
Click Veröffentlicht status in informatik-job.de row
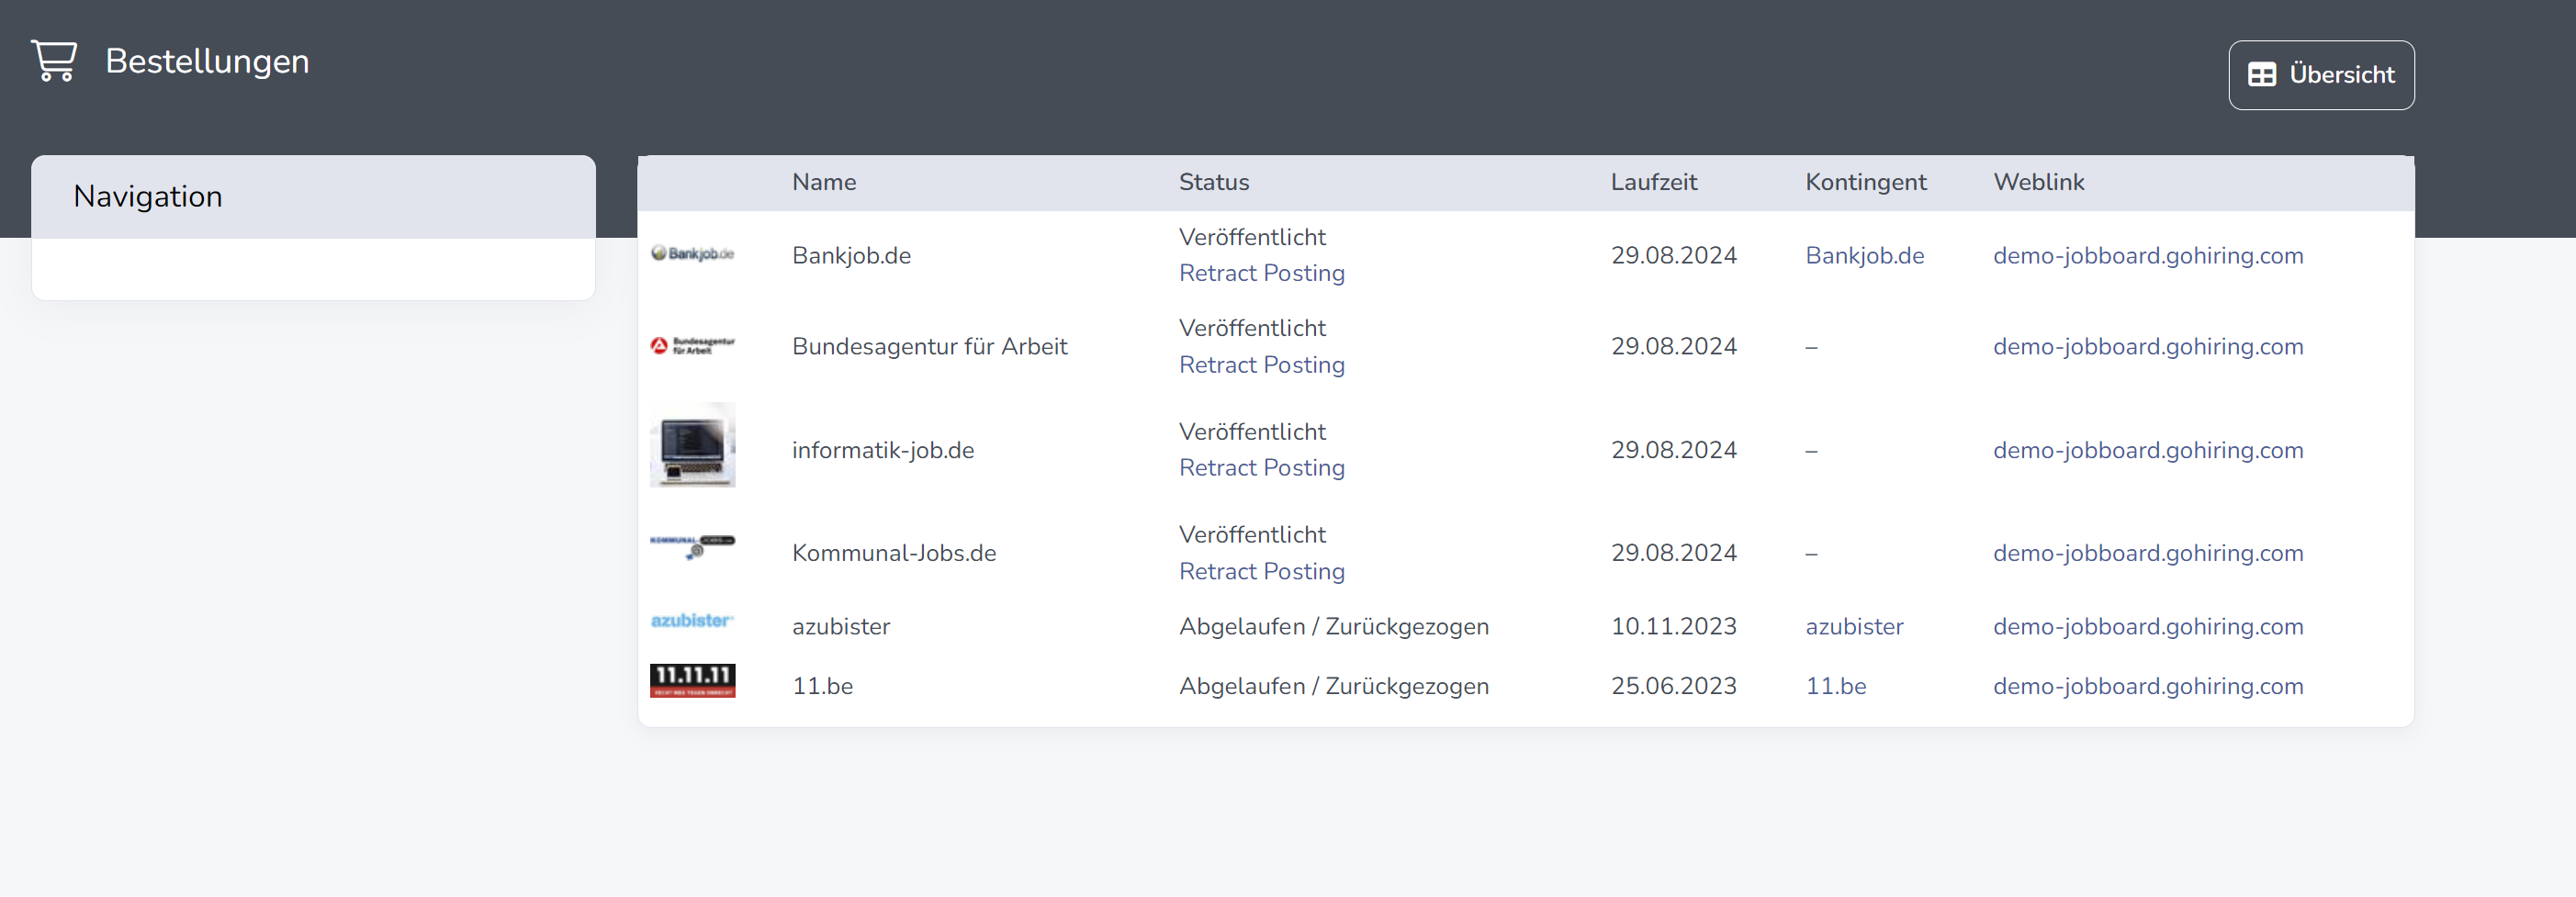[1252, 432]
